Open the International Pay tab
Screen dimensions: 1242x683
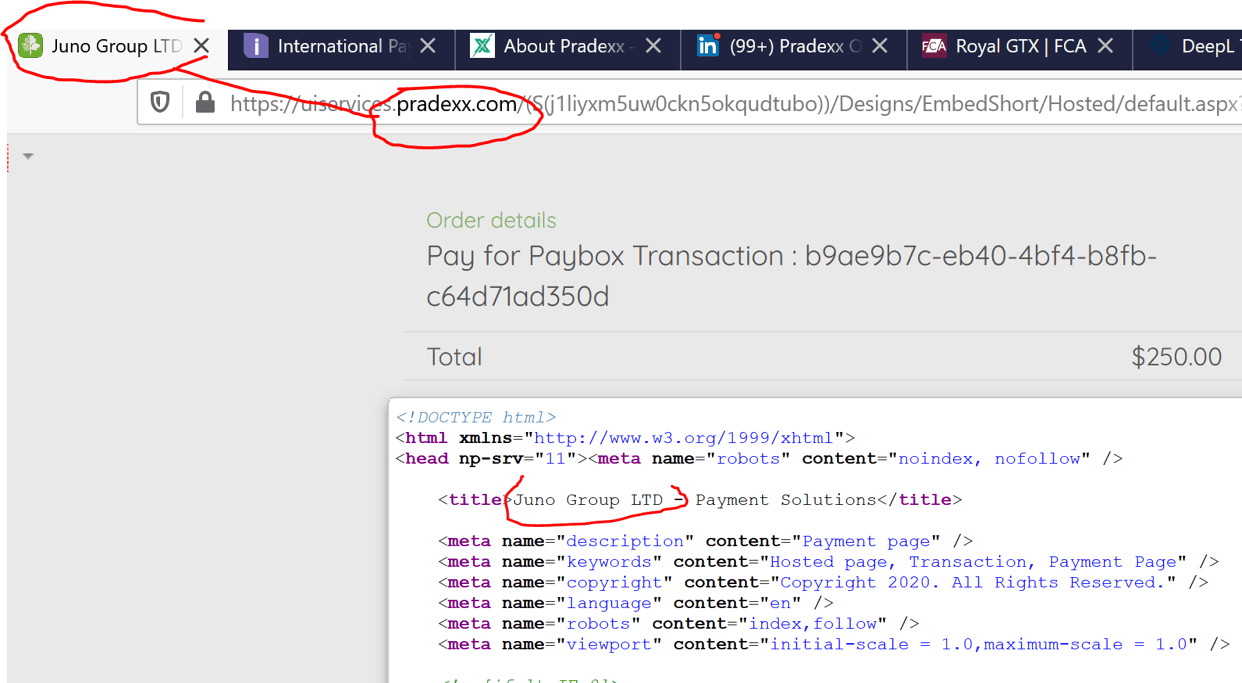click(x=341, y=47)
